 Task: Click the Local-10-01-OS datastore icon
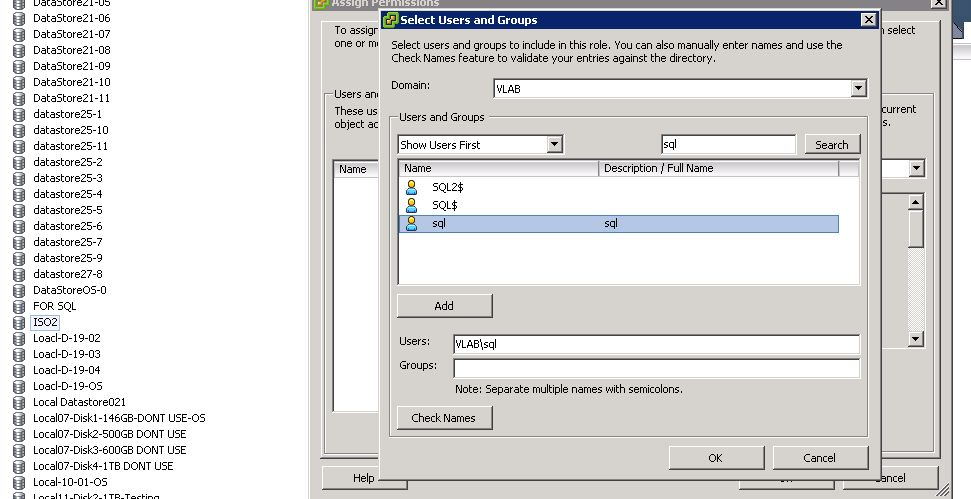click(x=19, y=482)
